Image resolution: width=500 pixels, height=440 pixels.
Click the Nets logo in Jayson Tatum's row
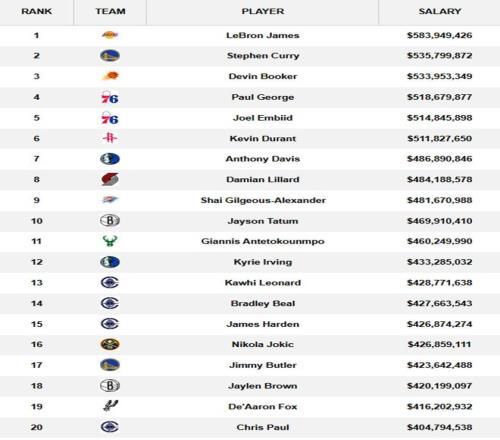(x=110, y=220)
